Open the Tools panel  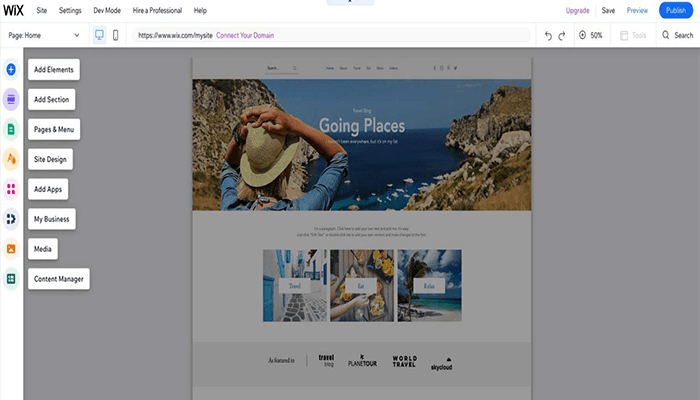coord(633,35)
